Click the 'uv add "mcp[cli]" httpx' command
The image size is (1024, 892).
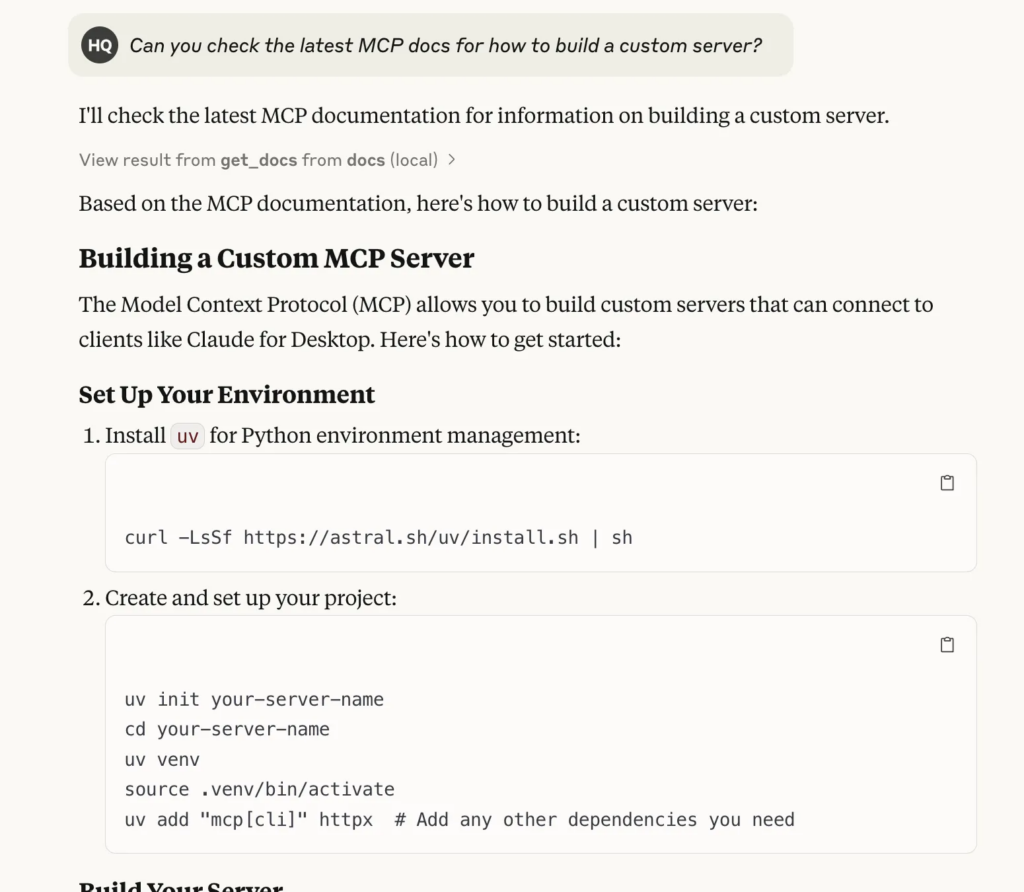(x=249, y=820)
